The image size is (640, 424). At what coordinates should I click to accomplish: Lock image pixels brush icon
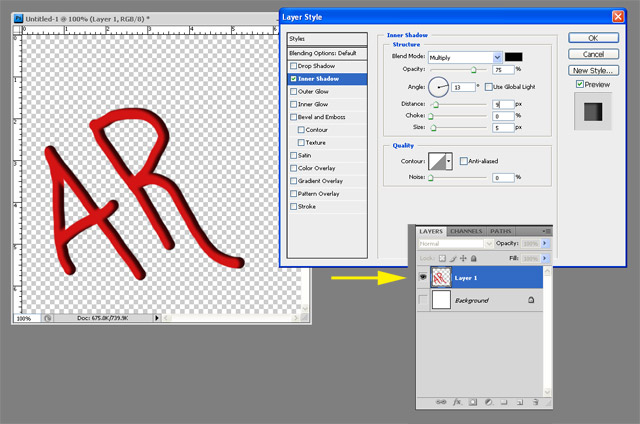(x=453, y=258)
